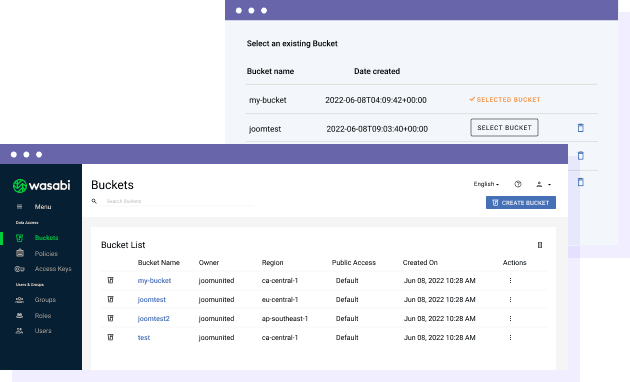Click the 2022-06-08T09:03:40+00:00 date cell
Image resolution: width=630 pixels, height=382 pixels.
[377, 129]
